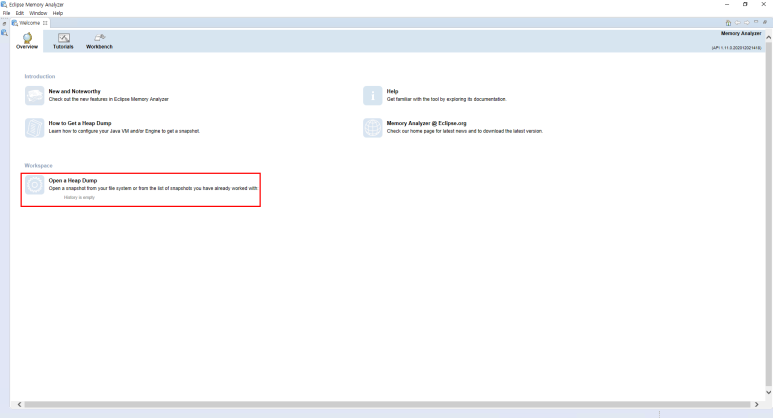Click the Workspace section heading

pos(38,166)
